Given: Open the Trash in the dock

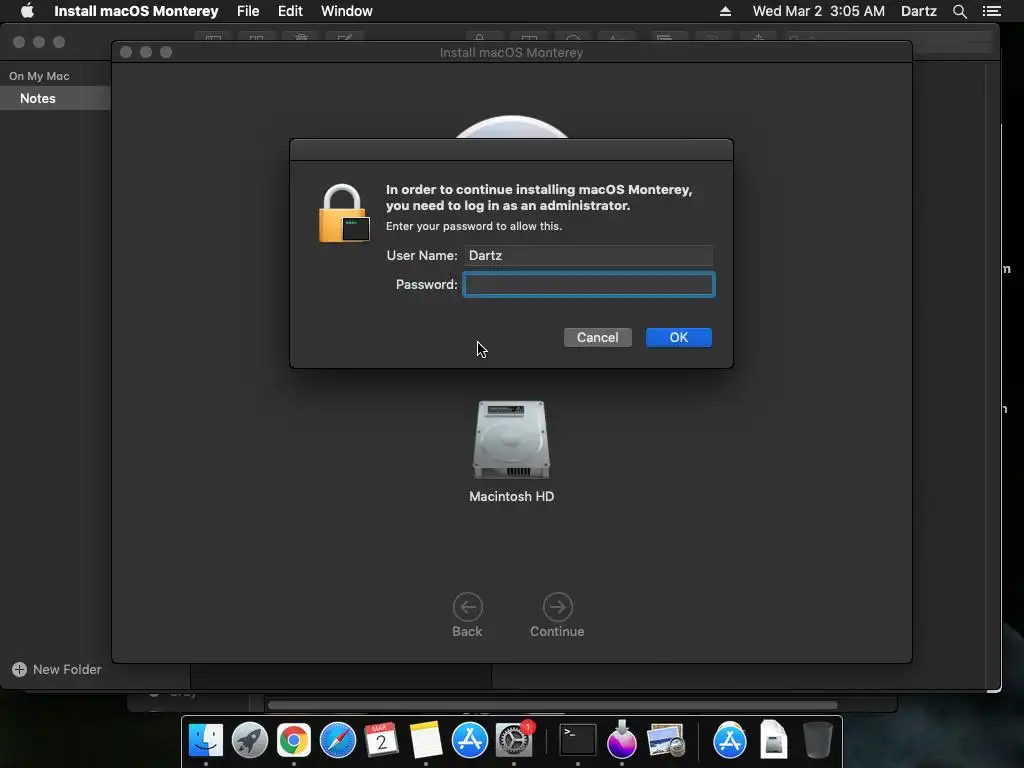Looking at the screenshot, I should tap(817, 740).
